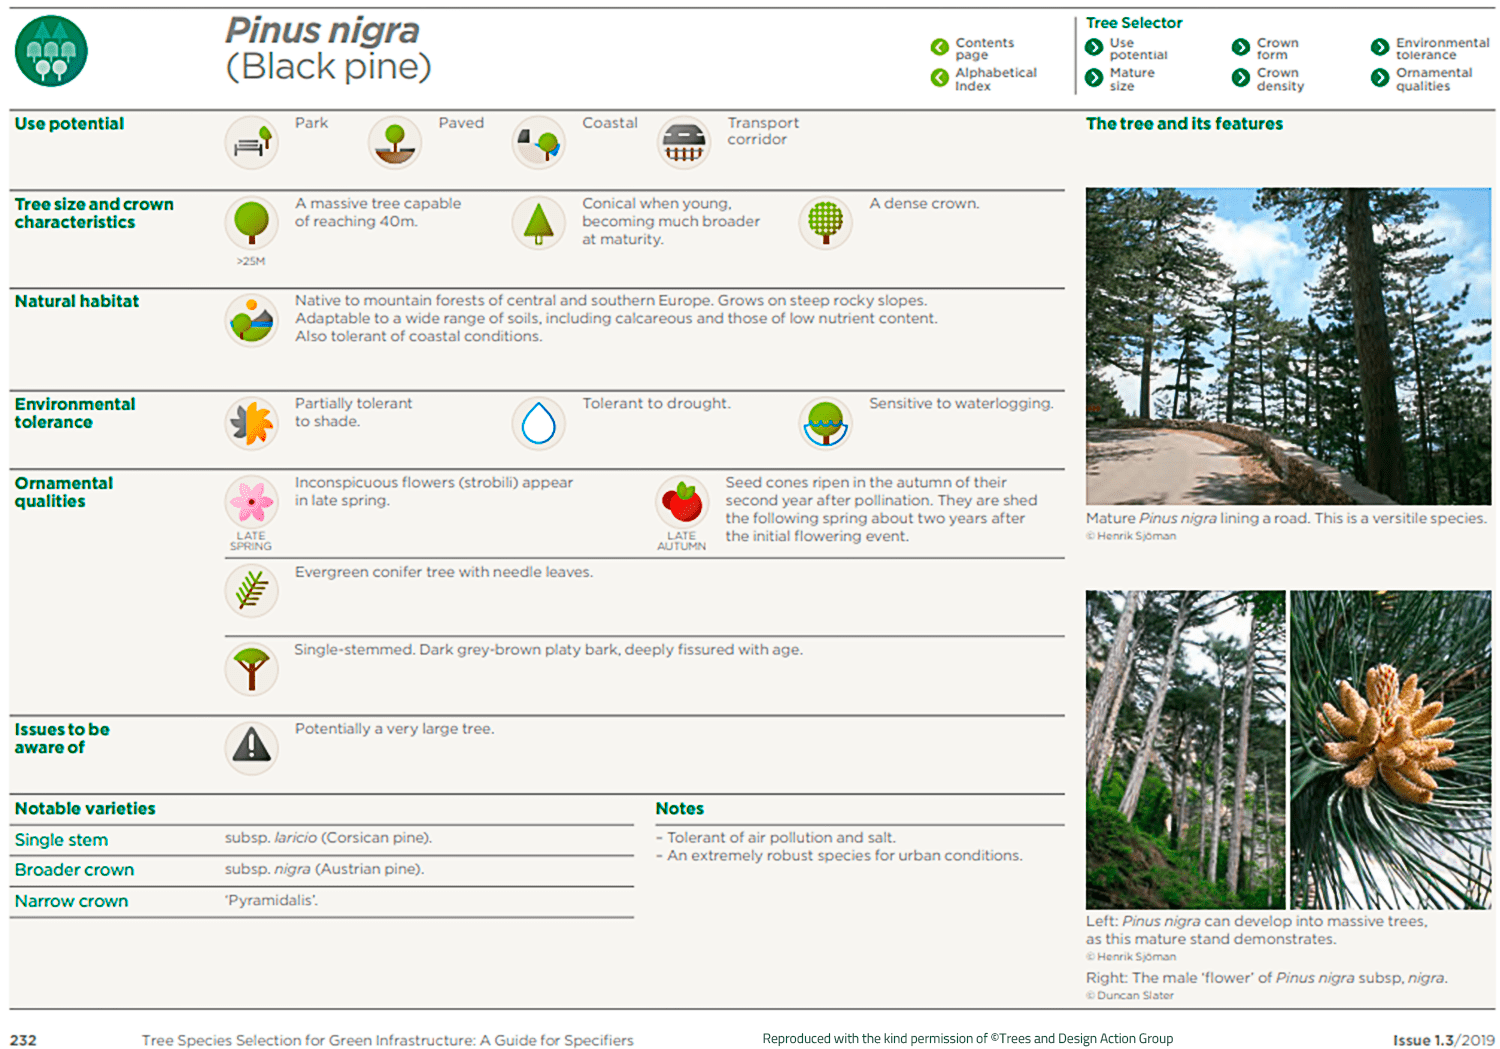Go to Use potential in Tree Selector
1500x1049 pixels.
click(1138, 48)
